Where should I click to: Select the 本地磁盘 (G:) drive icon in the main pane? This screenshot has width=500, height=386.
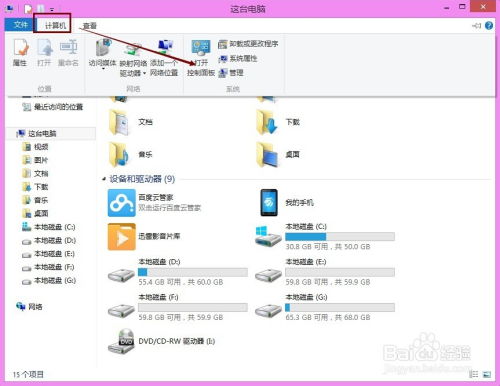(268, 311)
